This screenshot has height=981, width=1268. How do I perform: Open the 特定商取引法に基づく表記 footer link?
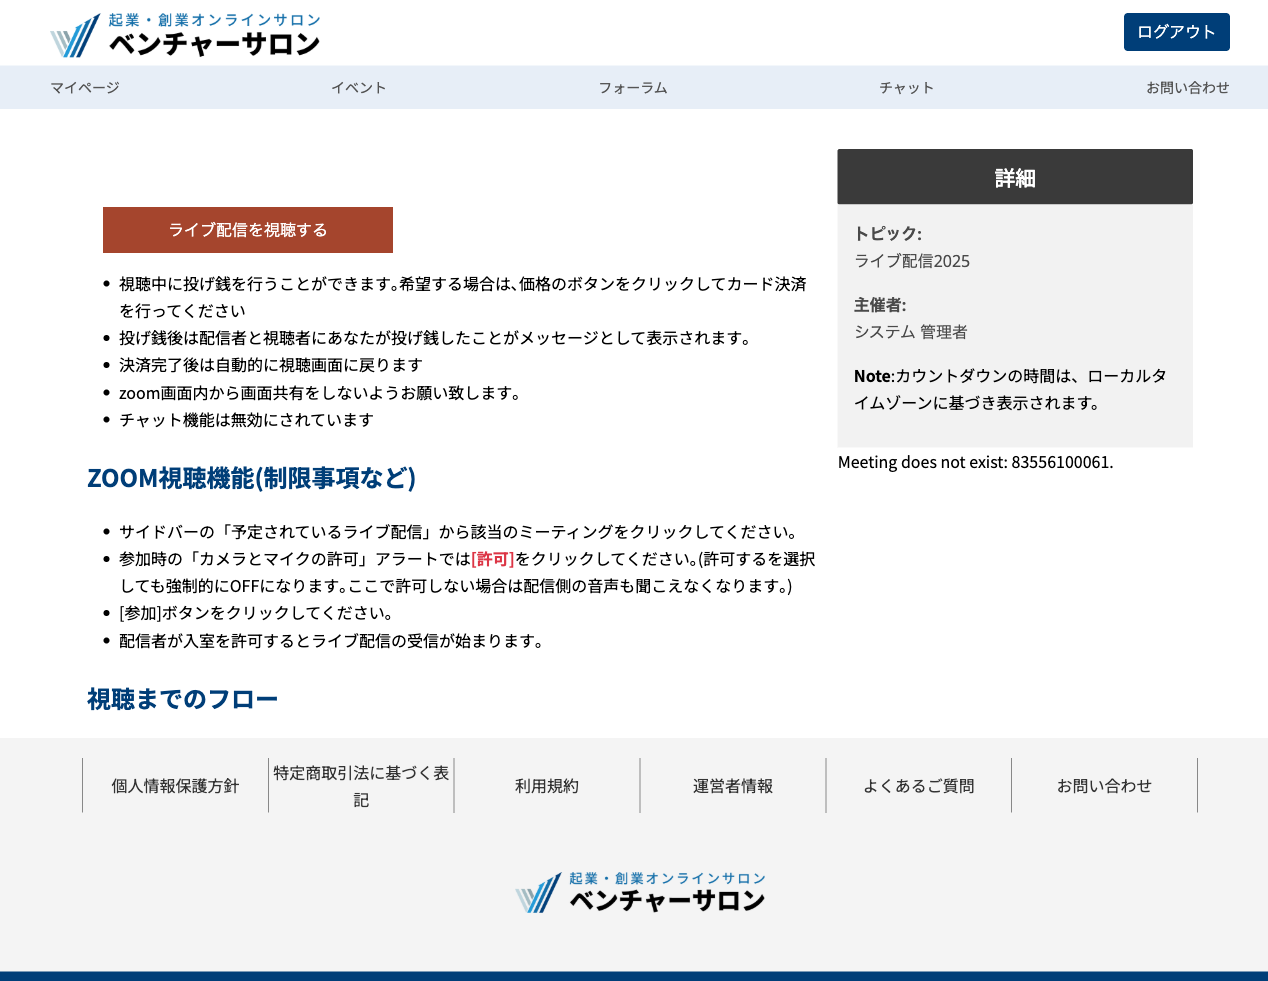pyautogui.click(x=360, y=786)
